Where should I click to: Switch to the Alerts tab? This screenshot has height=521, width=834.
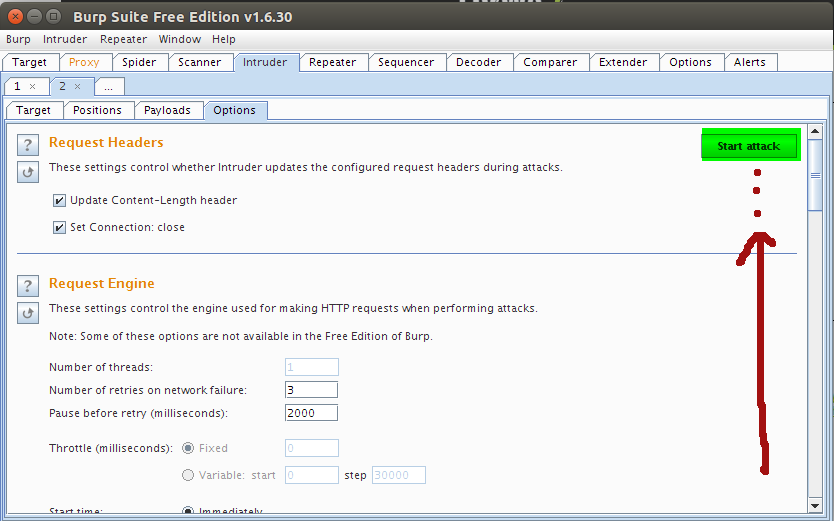click(x=750, y=62)
